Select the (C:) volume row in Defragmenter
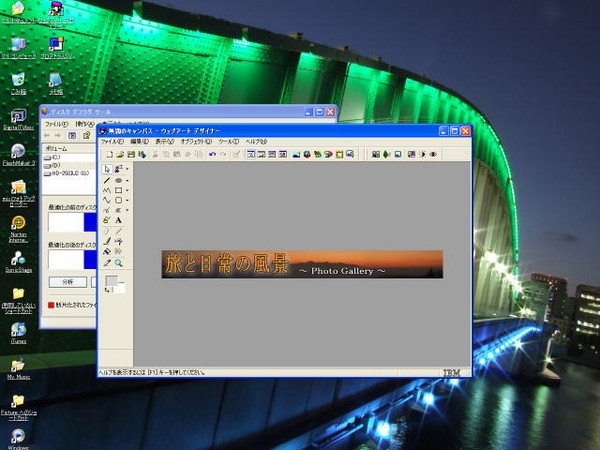 click(x=69, y=158)
